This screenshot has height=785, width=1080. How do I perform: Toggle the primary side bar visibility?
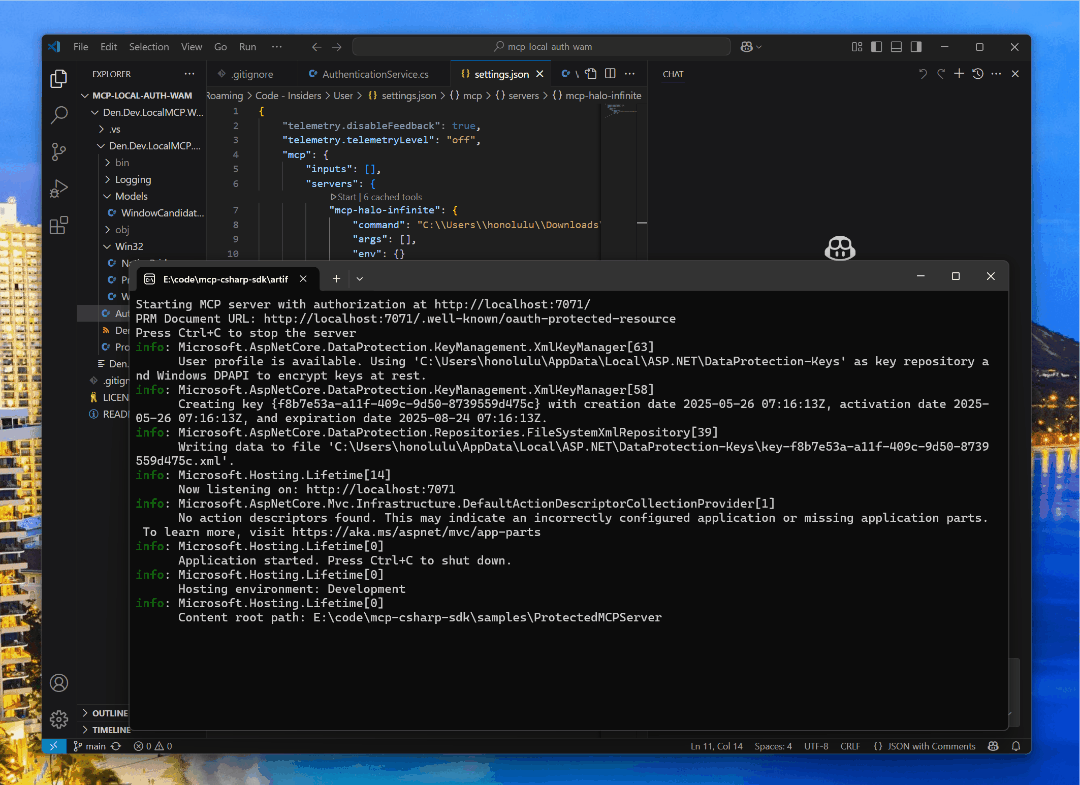coord(876,47)
